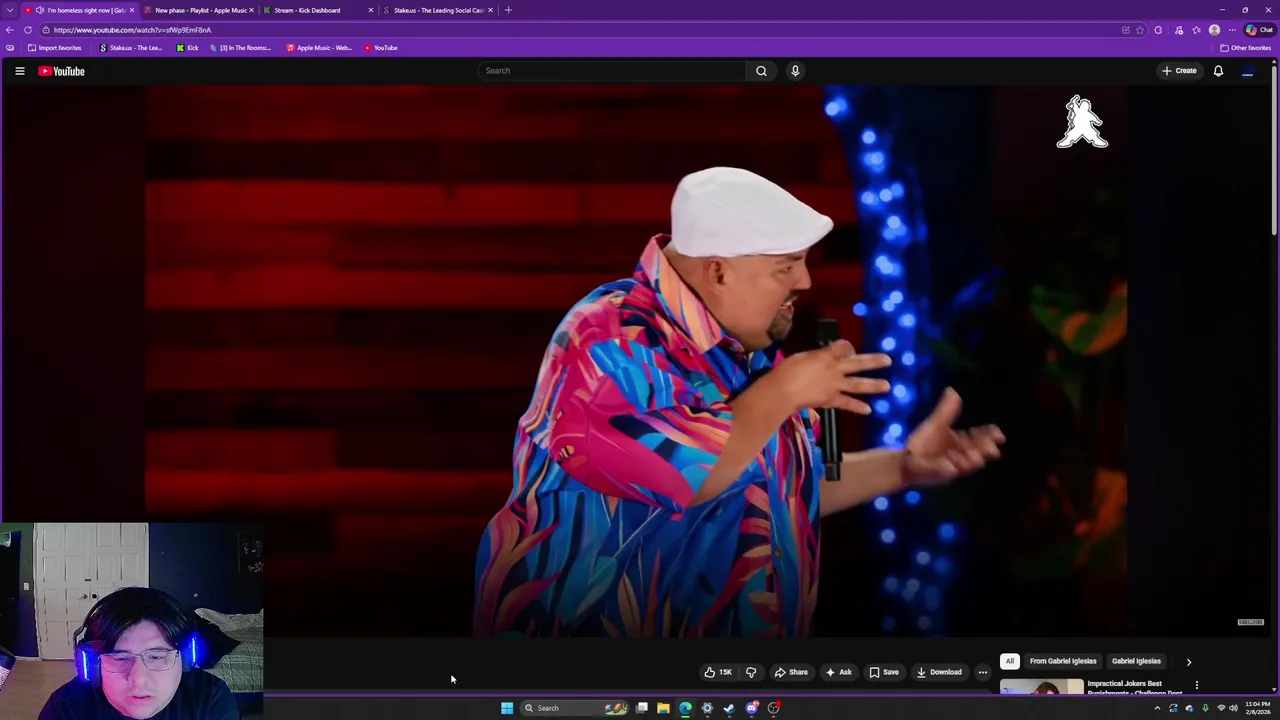Open the YouTube bookmark in favorites bar
Screen dimensions: 1280x720
(x=380, y=48)
